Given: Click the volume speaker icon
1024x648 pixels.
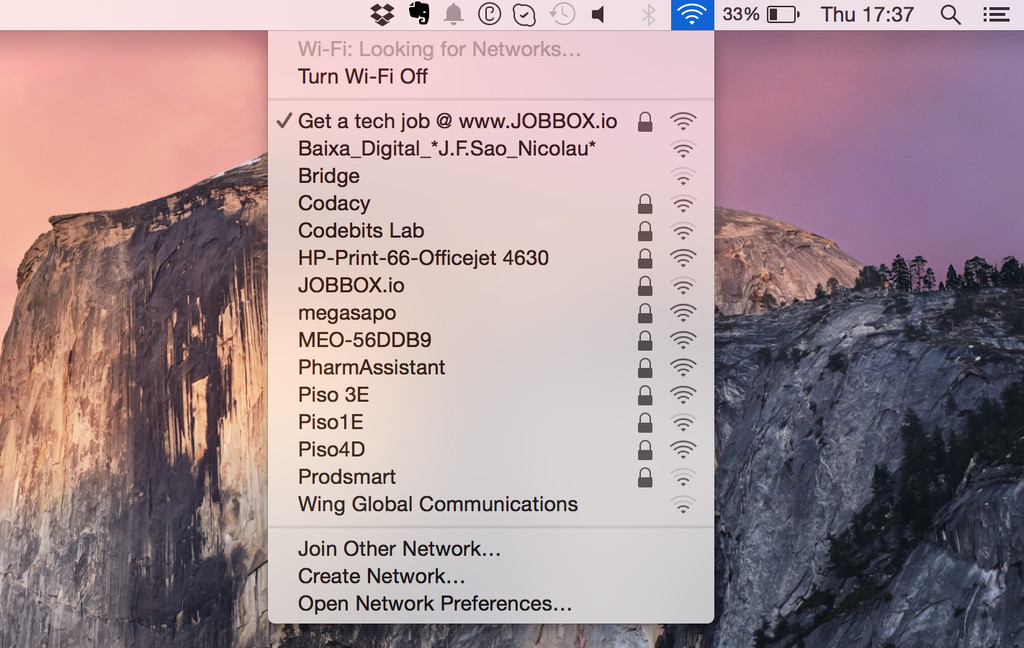Looking at the screenshot, I should [x=598, y=14].
